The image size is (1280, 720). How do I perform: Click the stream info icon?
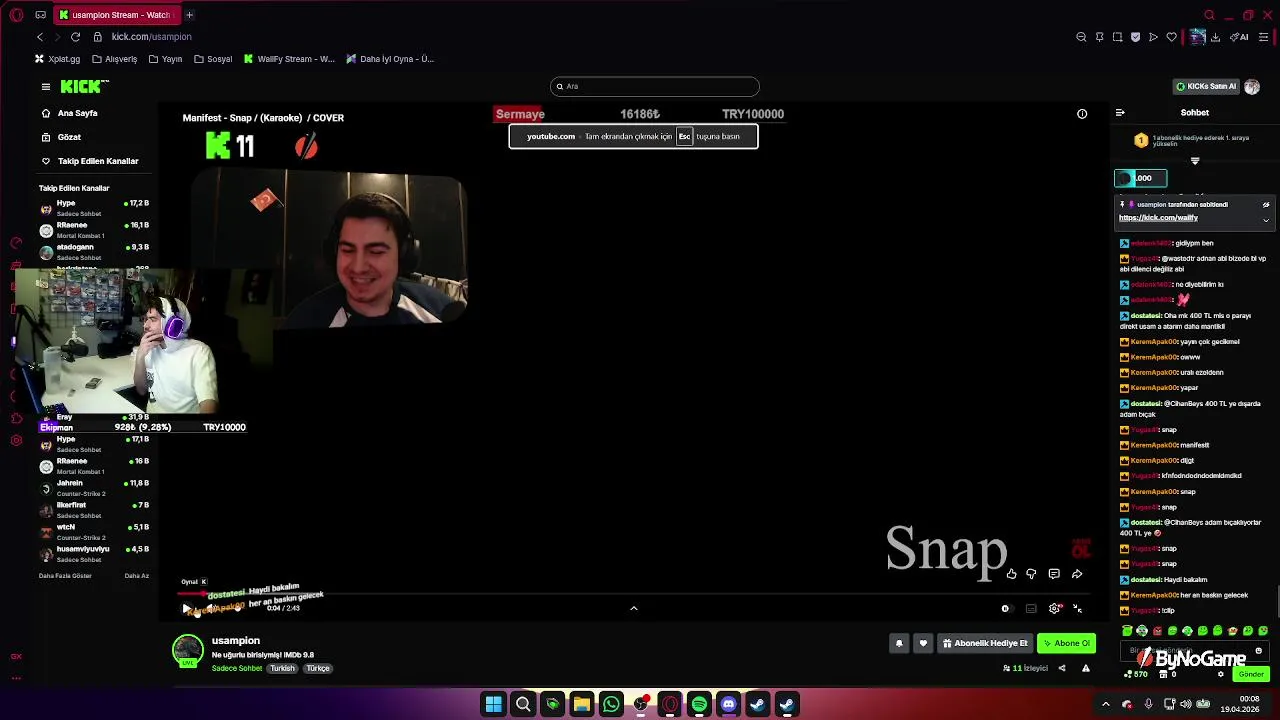pos(1082,114)
